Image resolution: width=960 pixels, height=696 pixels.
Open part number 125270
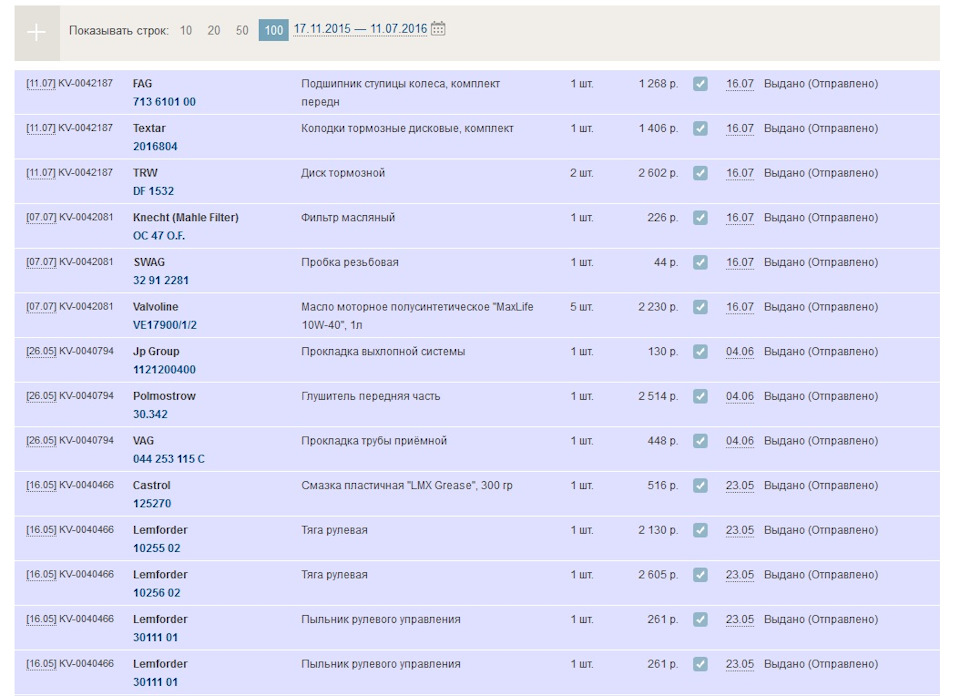(x=152, y=504)
